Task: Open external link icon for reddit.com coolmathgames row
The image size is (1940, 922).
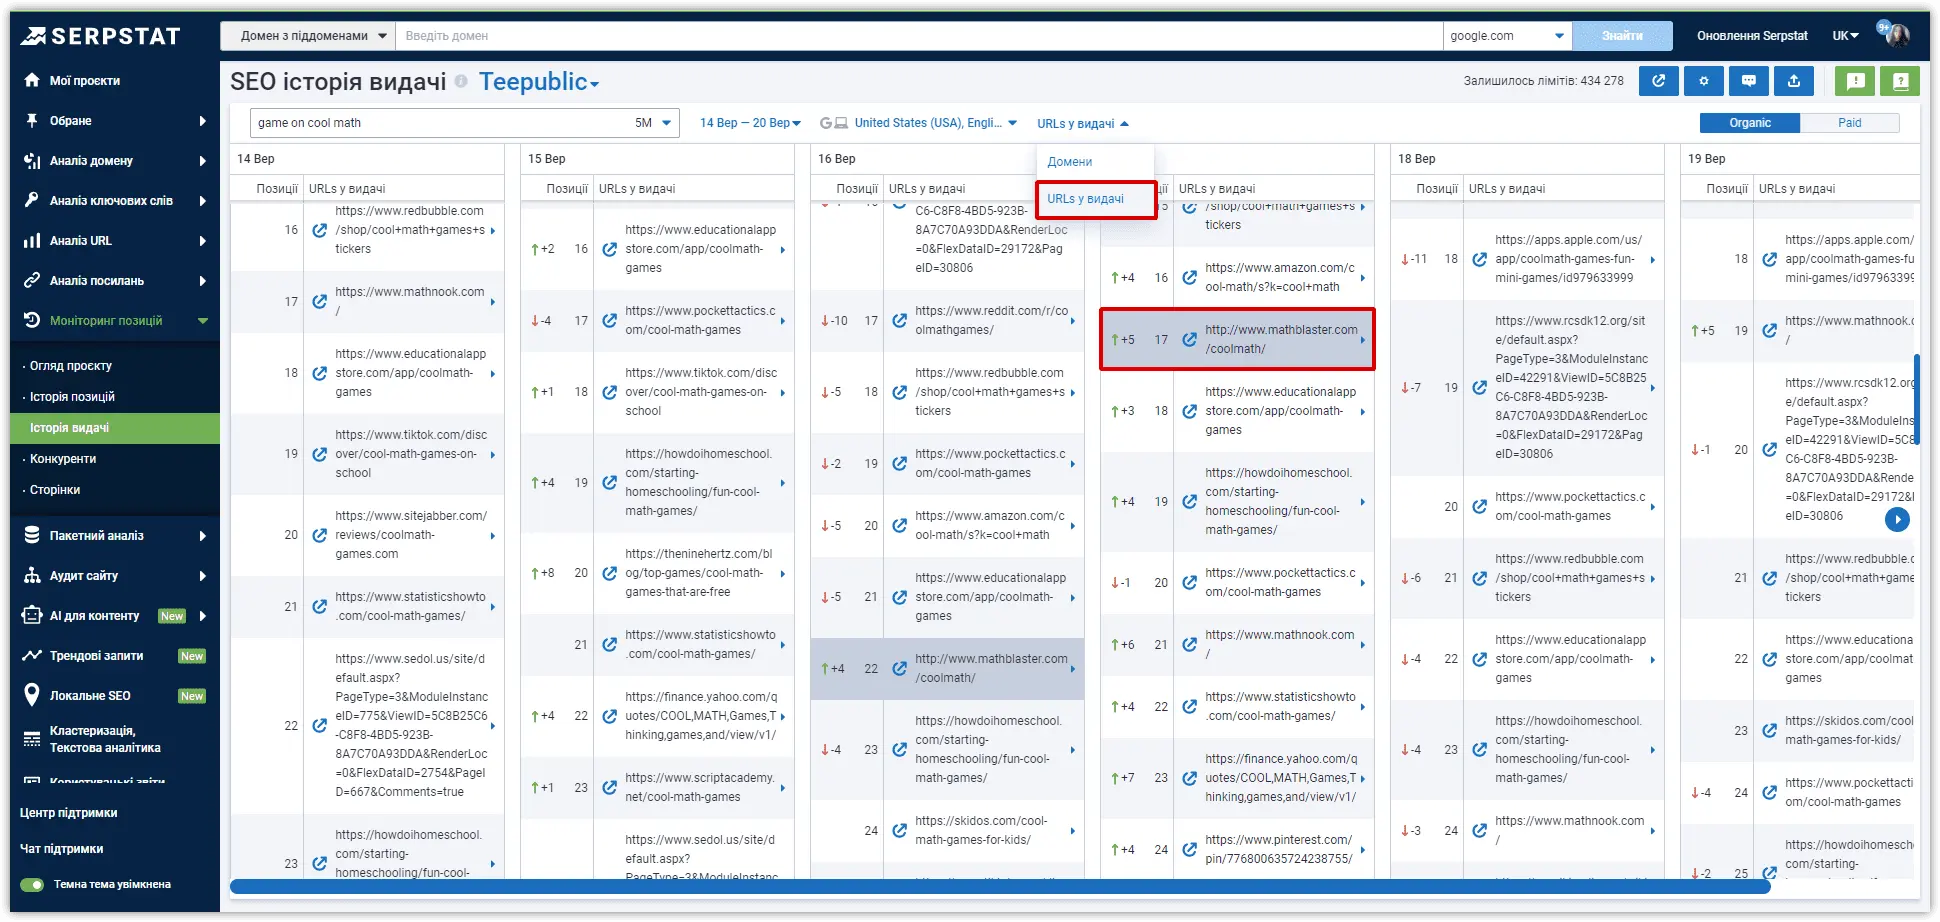Action: tap(899, 320)
